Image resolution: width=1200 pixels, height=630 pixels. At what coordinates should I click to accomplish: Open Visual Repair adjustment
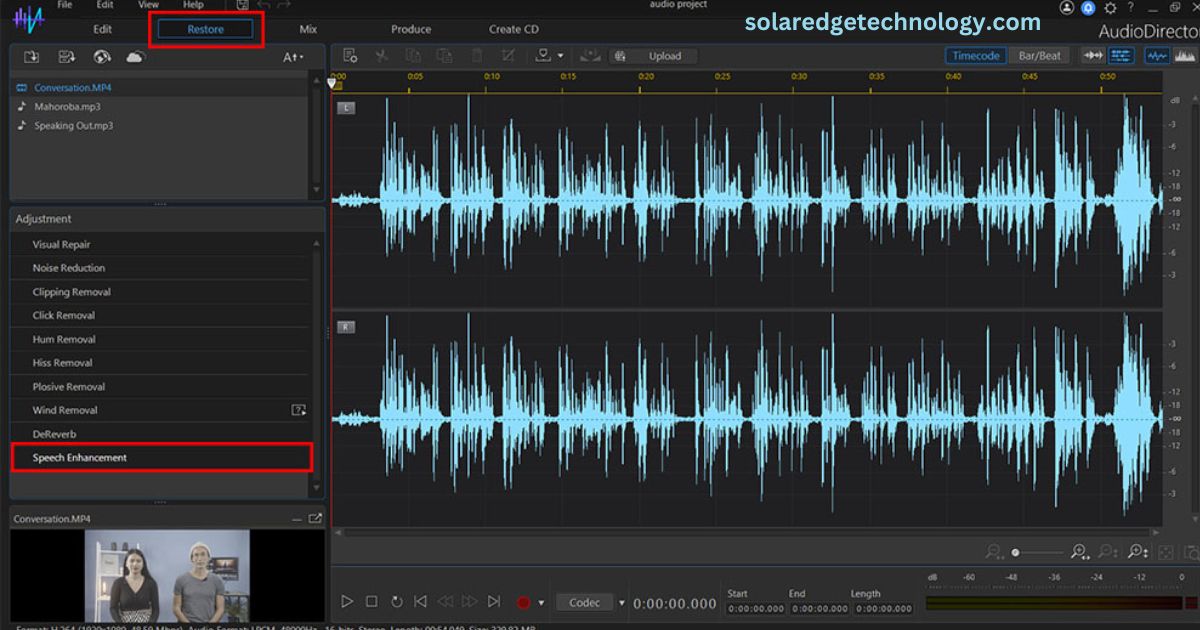pos(162,244)
